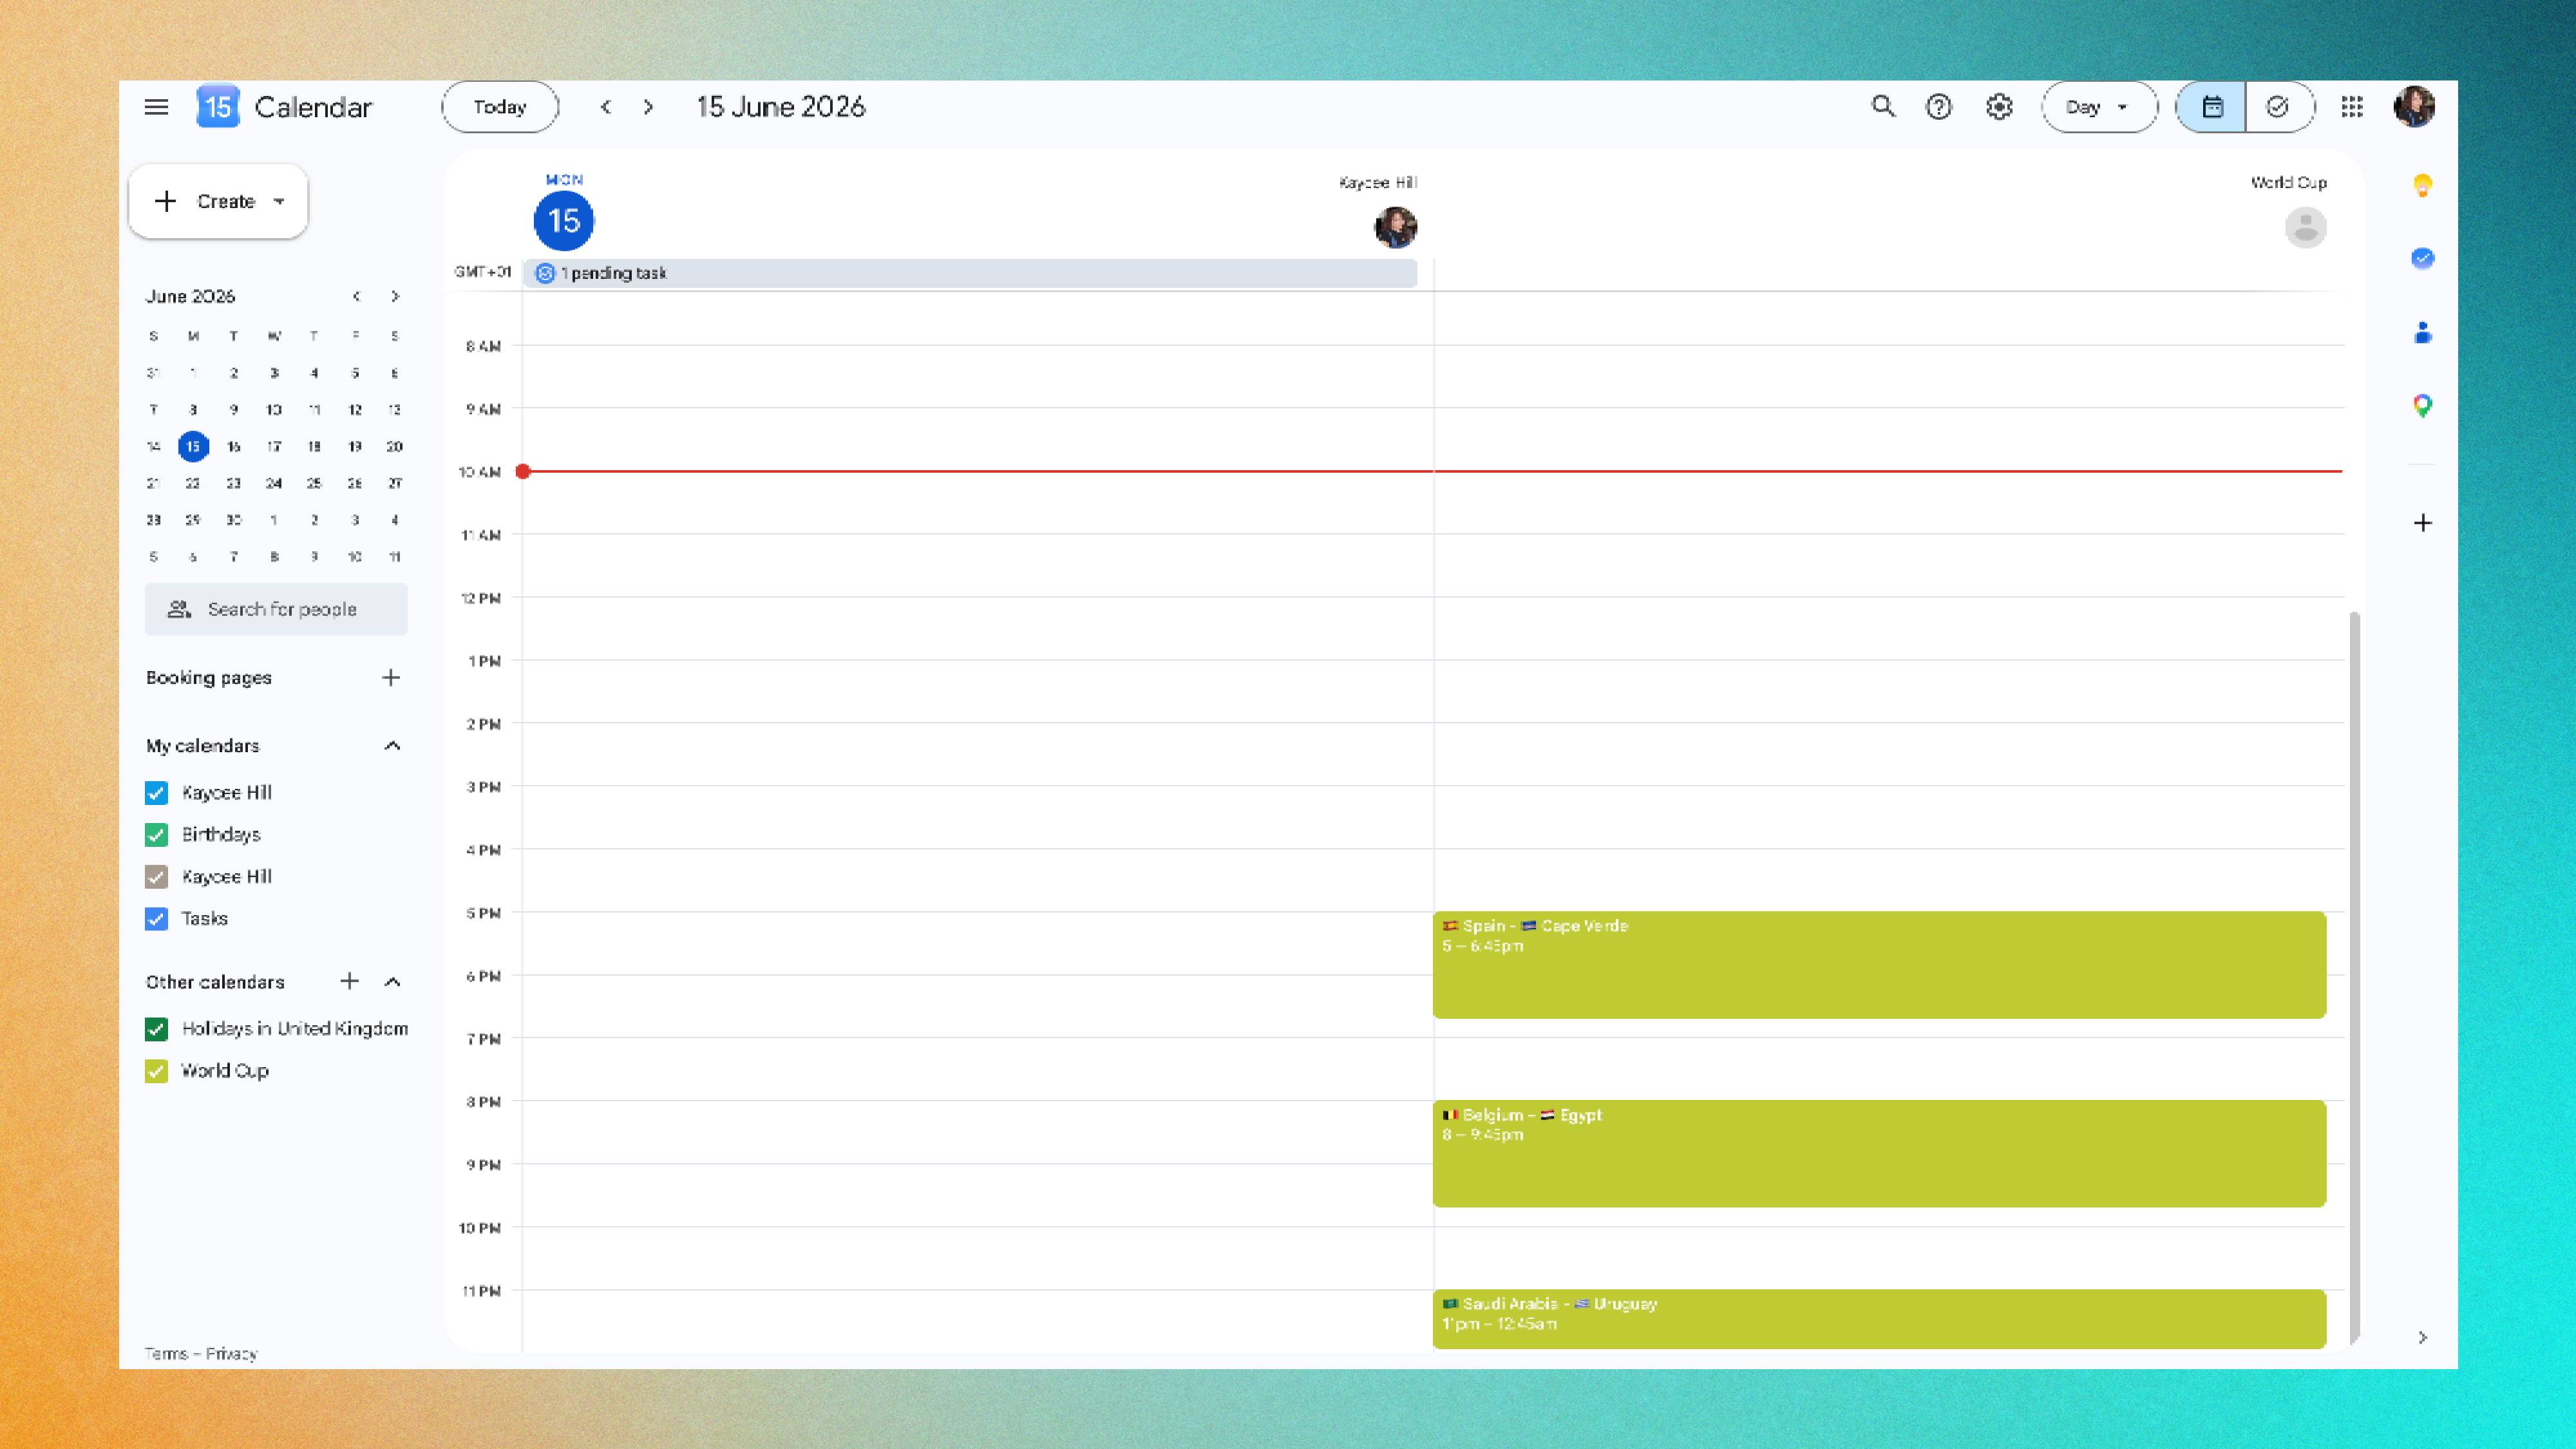
Task: Mini calendar next month arrow
Action: pyautogui.click(x=395, y=296)
